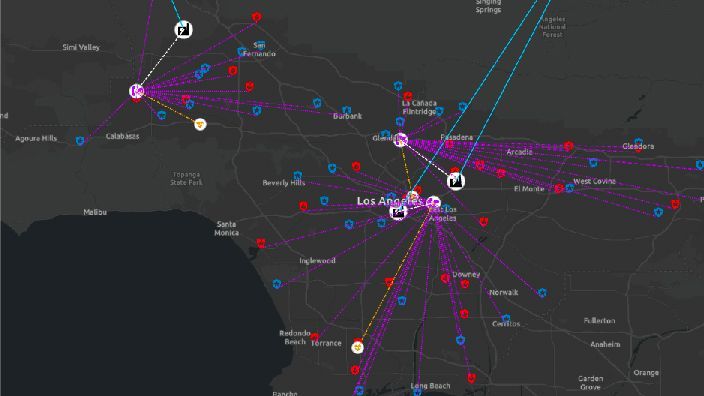Select the Burbank label
Viewport: 704px width, 396px height.
[x=348, y=116]
